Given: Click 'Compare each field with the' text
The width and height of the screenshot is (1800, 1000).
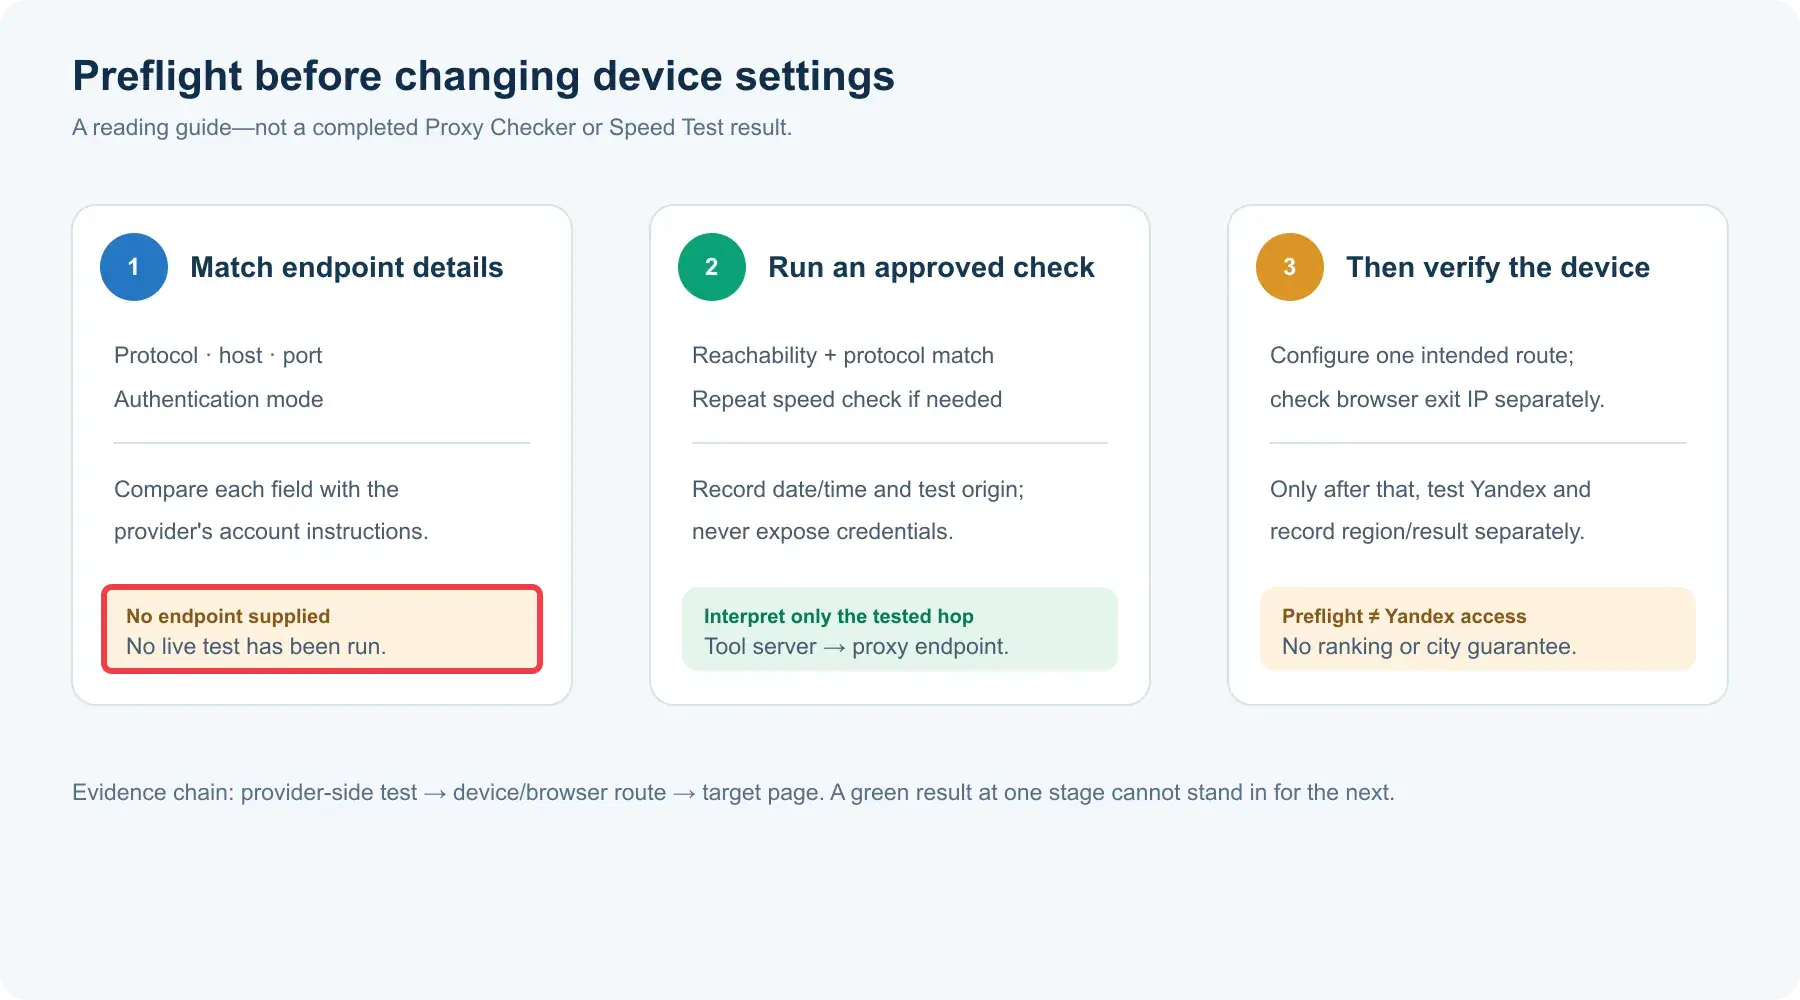Looking at the screenshot, I should [x=256, y=489].
